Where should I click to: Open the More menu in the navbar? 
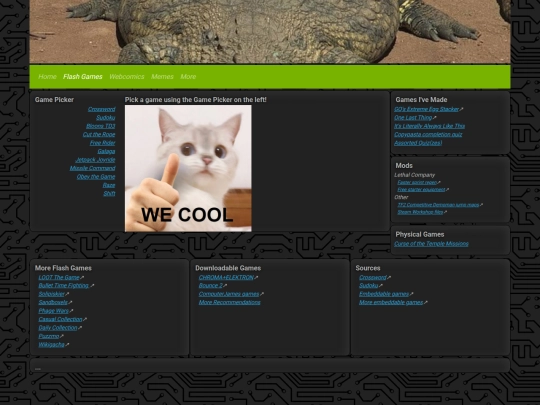click(x=188, y=76)
